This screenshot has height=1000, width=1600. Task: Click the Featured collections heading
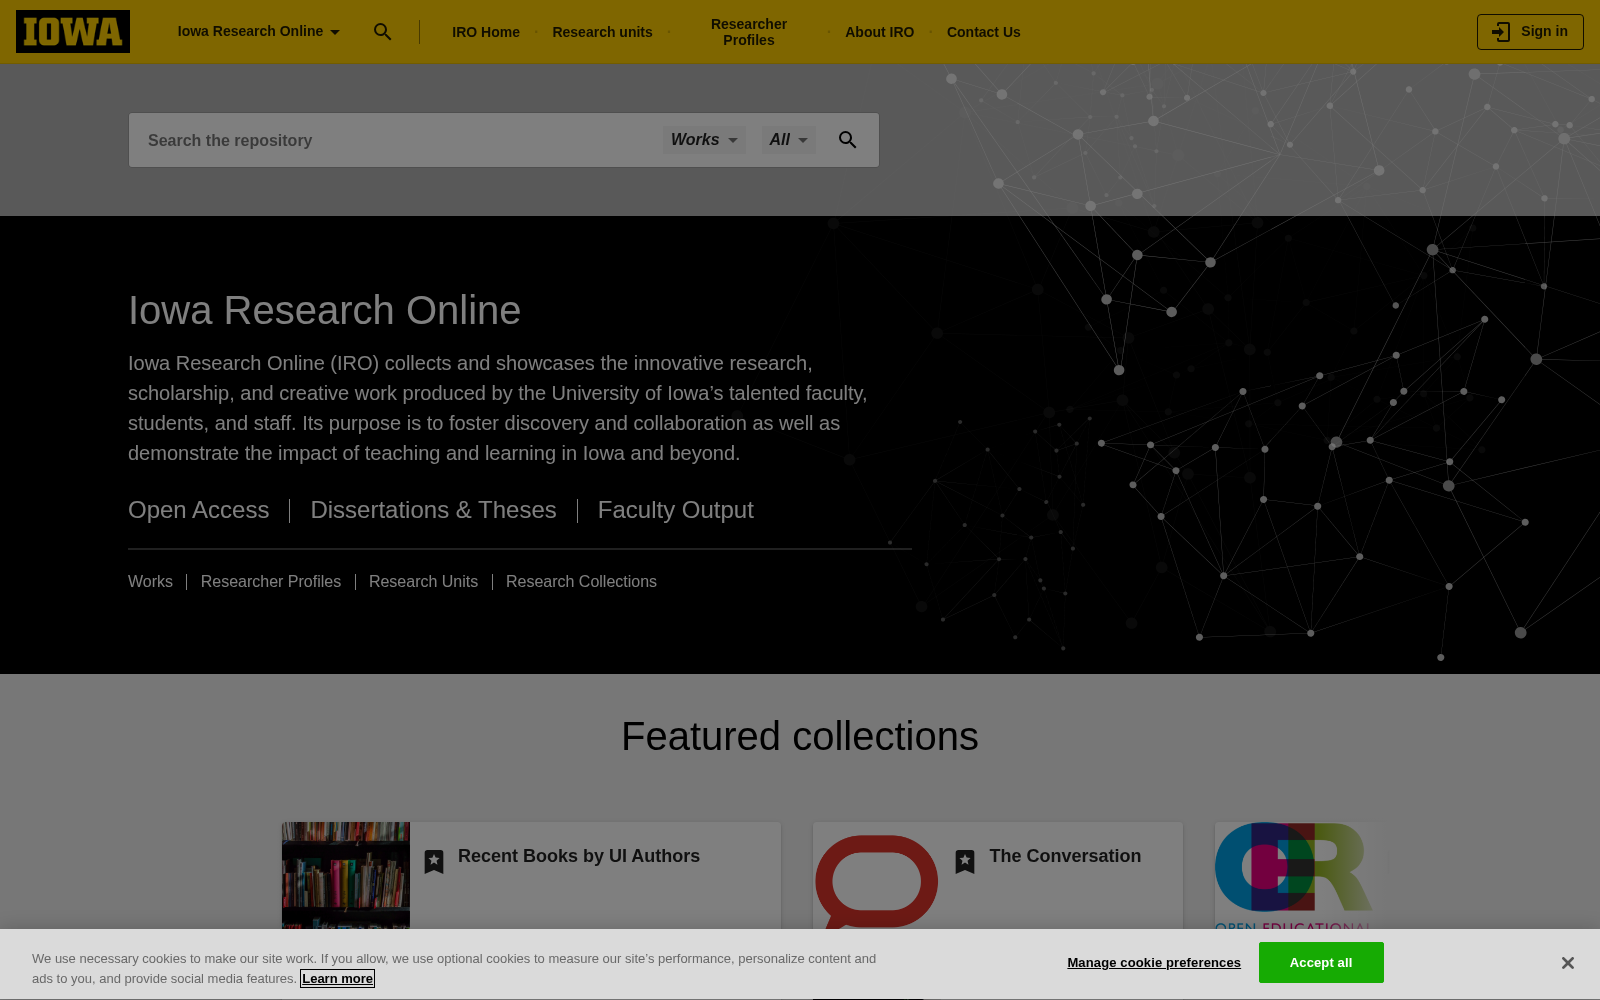800,737
